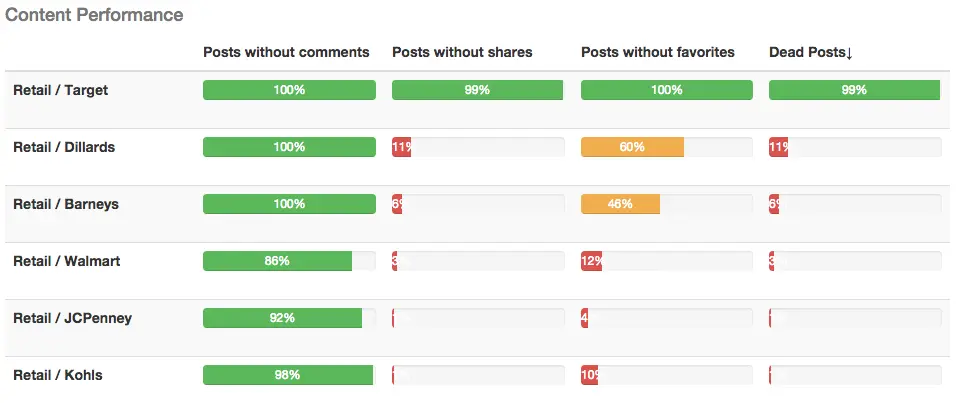The height and width of the screenshot is (403, 959).
Task: Click Dillards' red 11% shares bar
Action: click(x=402, y=147)
